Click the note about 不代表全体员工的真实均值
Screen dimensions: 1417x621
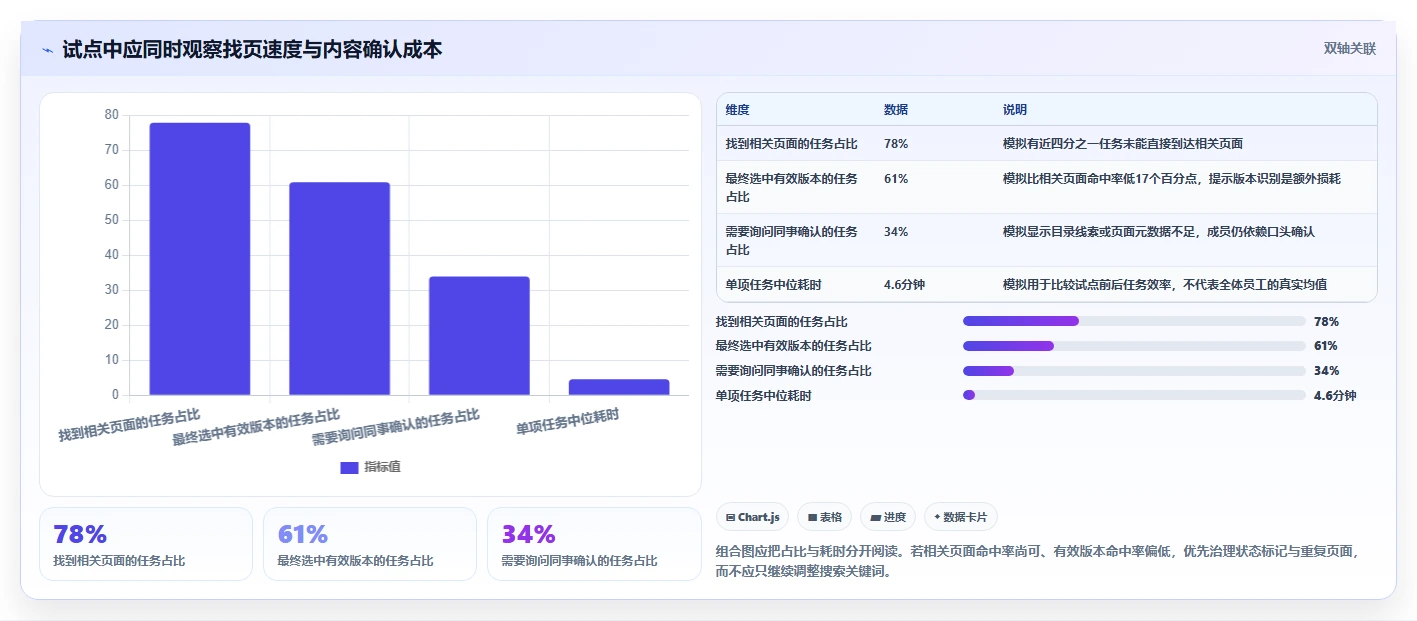pos(1165,285)
